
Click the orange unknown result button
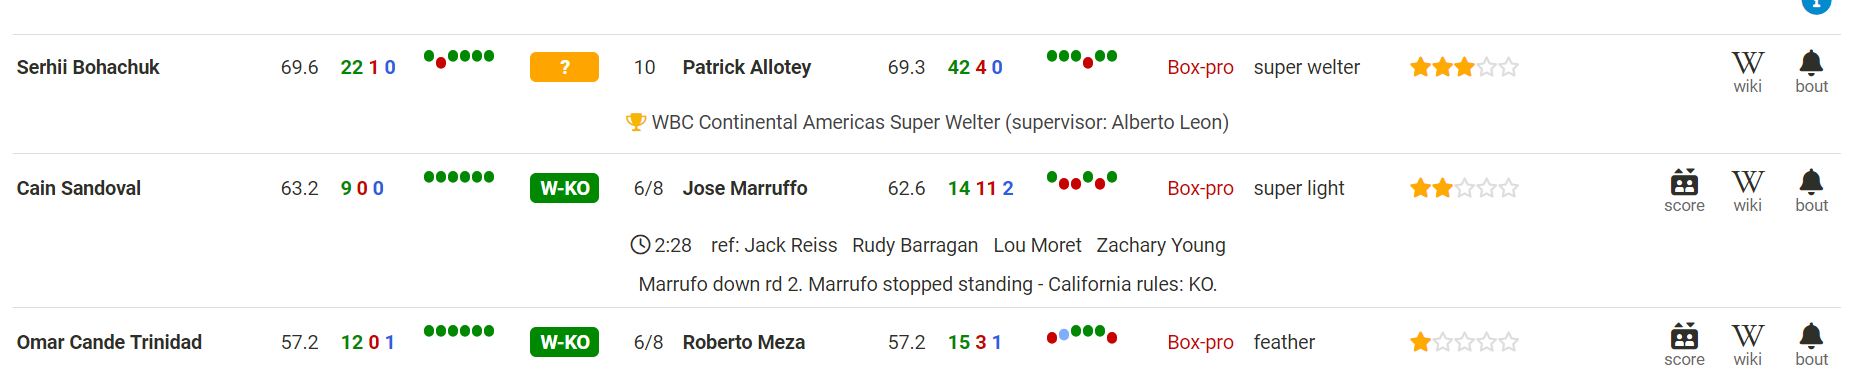pos(564,67)
